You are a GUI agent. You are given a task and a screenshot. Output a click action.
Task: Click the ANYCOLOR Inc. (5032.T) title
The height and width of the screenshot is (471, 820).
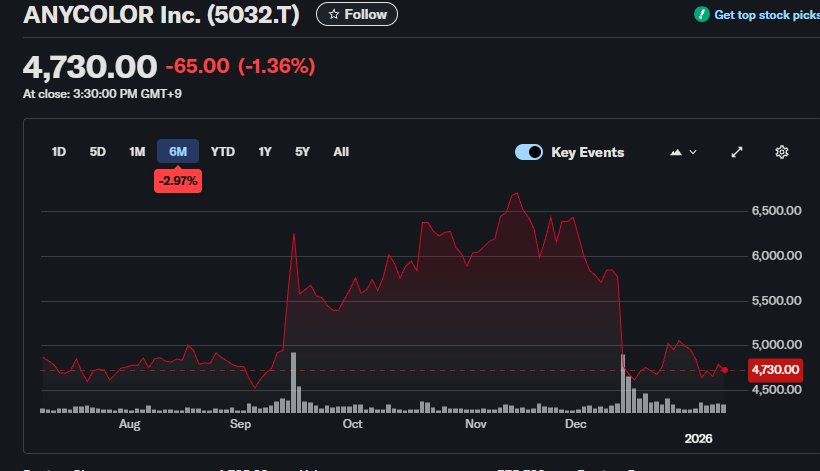(161, 15)
